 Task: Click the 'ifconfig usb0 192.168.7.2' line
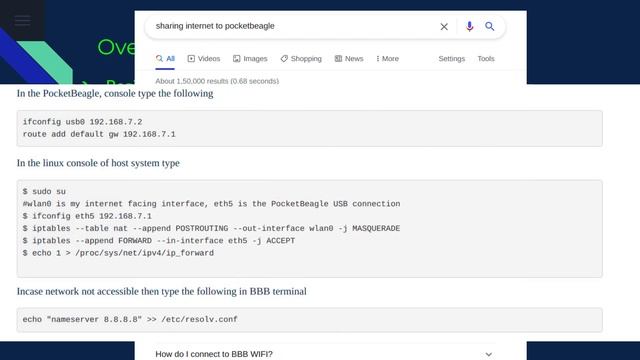(82, 122)
